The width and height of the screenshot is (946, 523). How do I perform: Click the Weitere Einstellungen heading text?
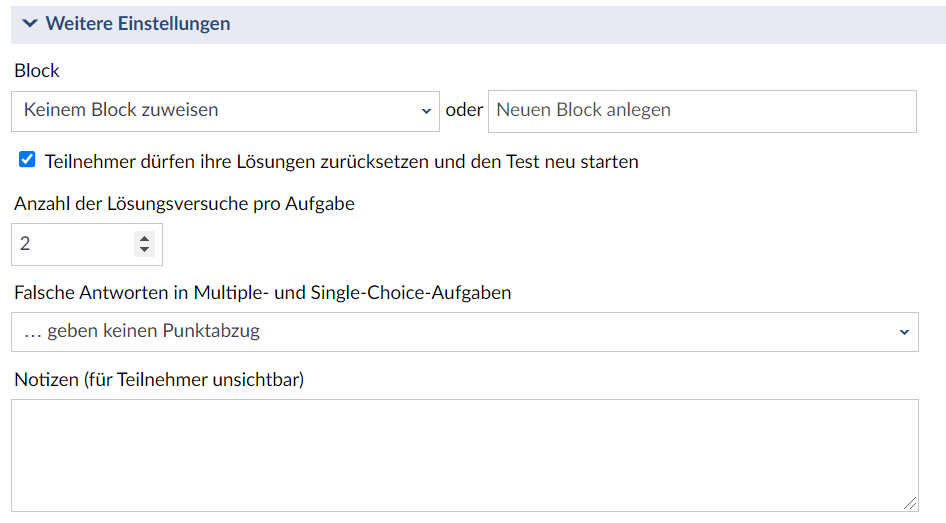(x=138, y=24)
